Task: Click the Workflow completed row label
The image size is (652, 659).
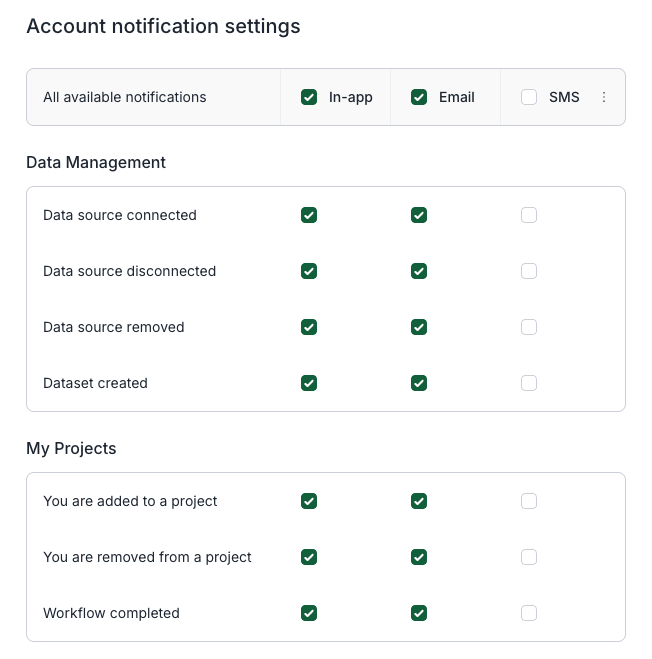Action: point(111,613)
